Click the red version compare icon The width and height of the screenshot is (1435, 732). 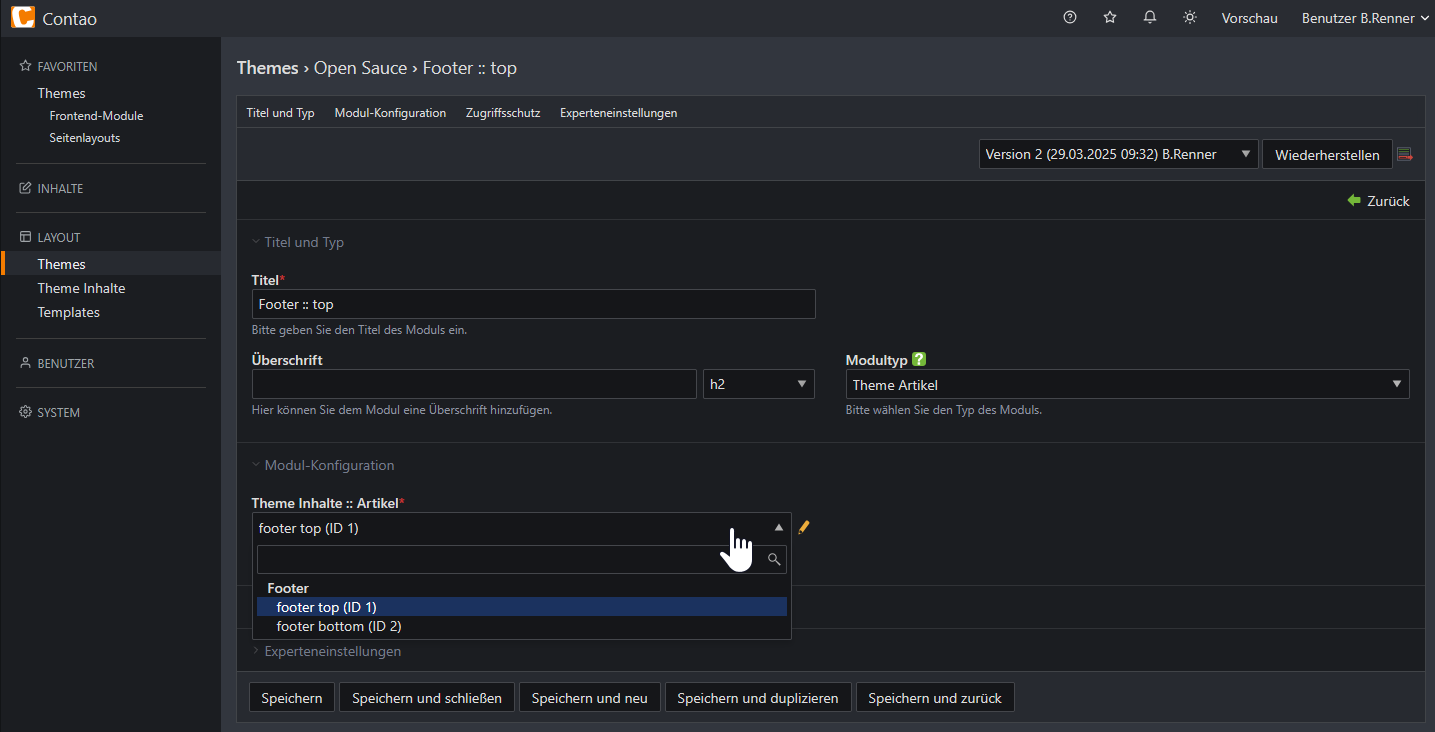pyautogui.click(x=1405, y=154)
